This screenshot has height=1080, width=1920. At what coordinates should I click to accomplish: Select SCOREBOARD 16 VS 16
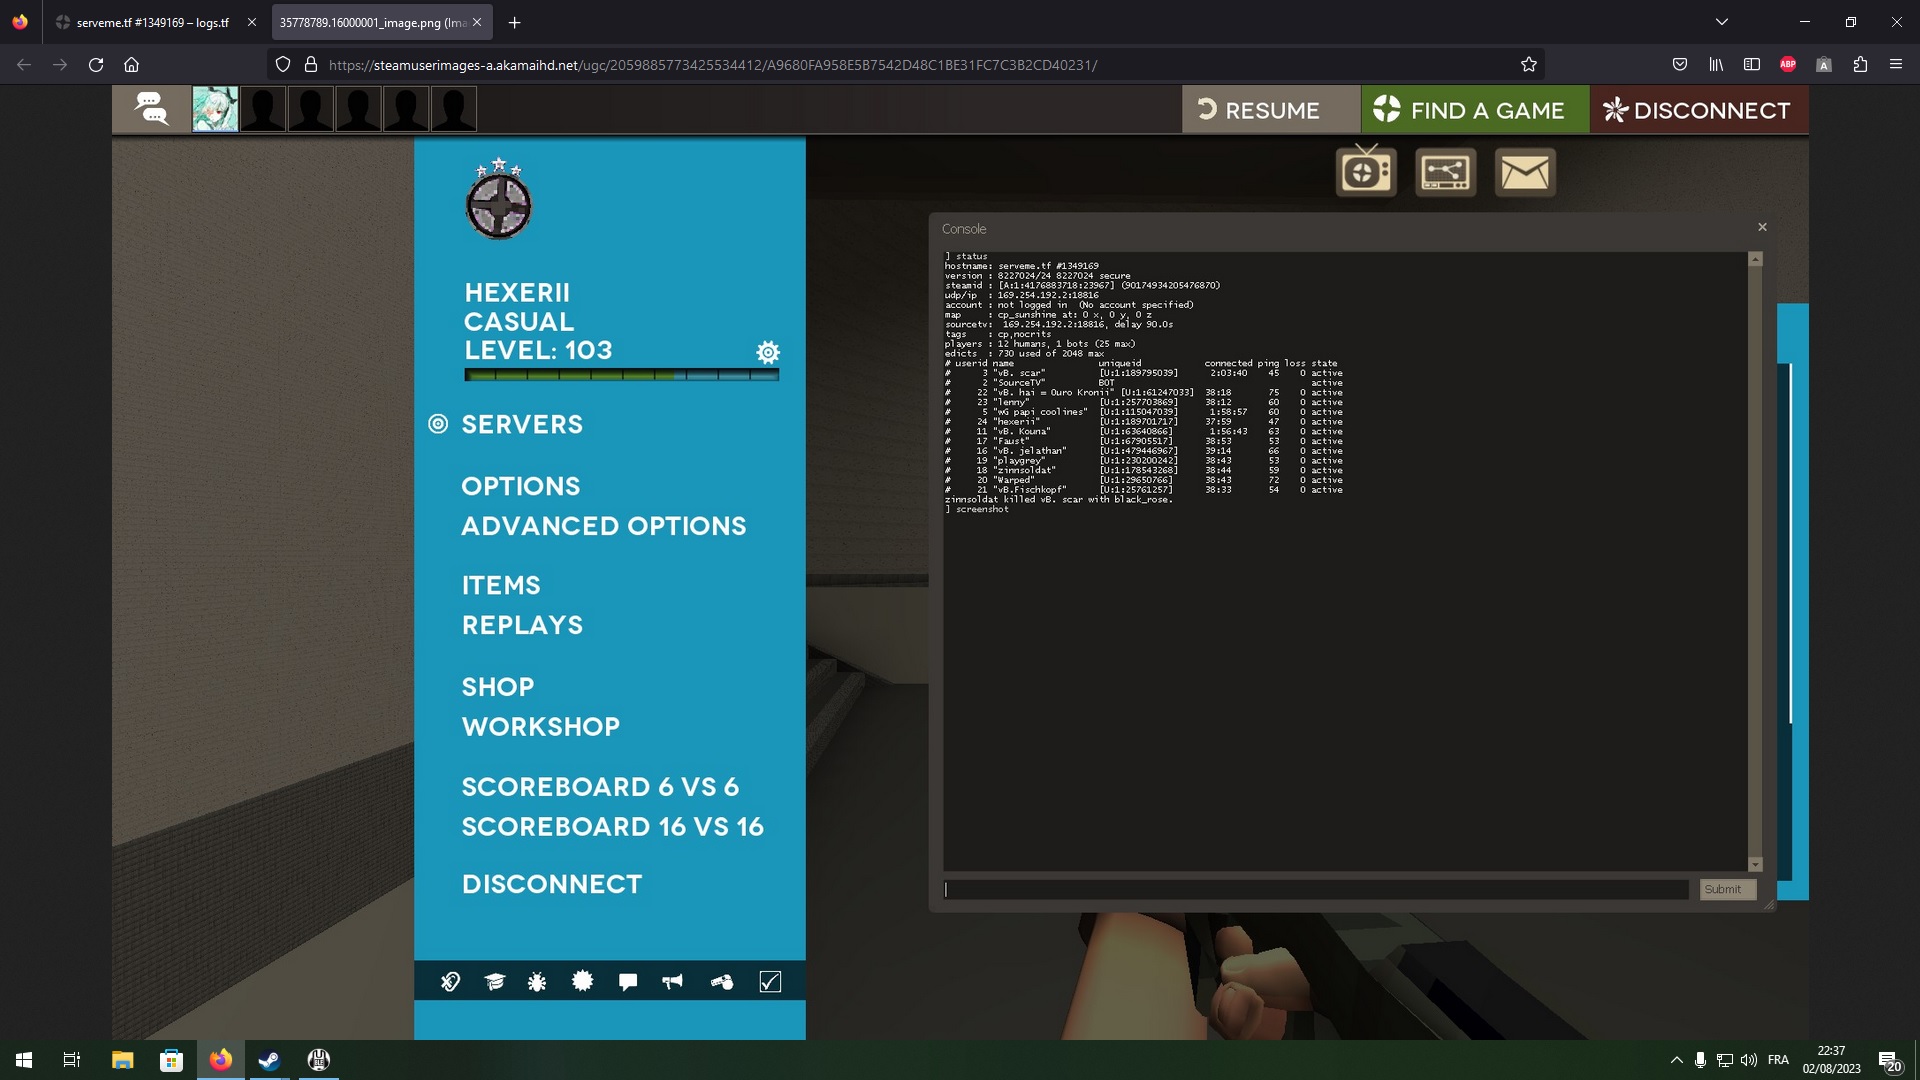pyautogui.click(x=613, y=827)
